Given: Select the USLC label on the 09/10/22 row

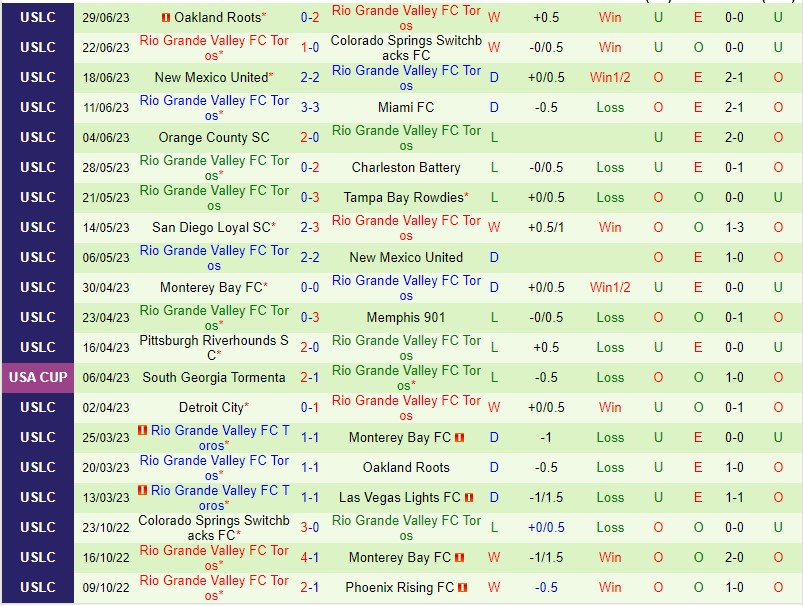Looking at the screenshot, I should [38, 588].
